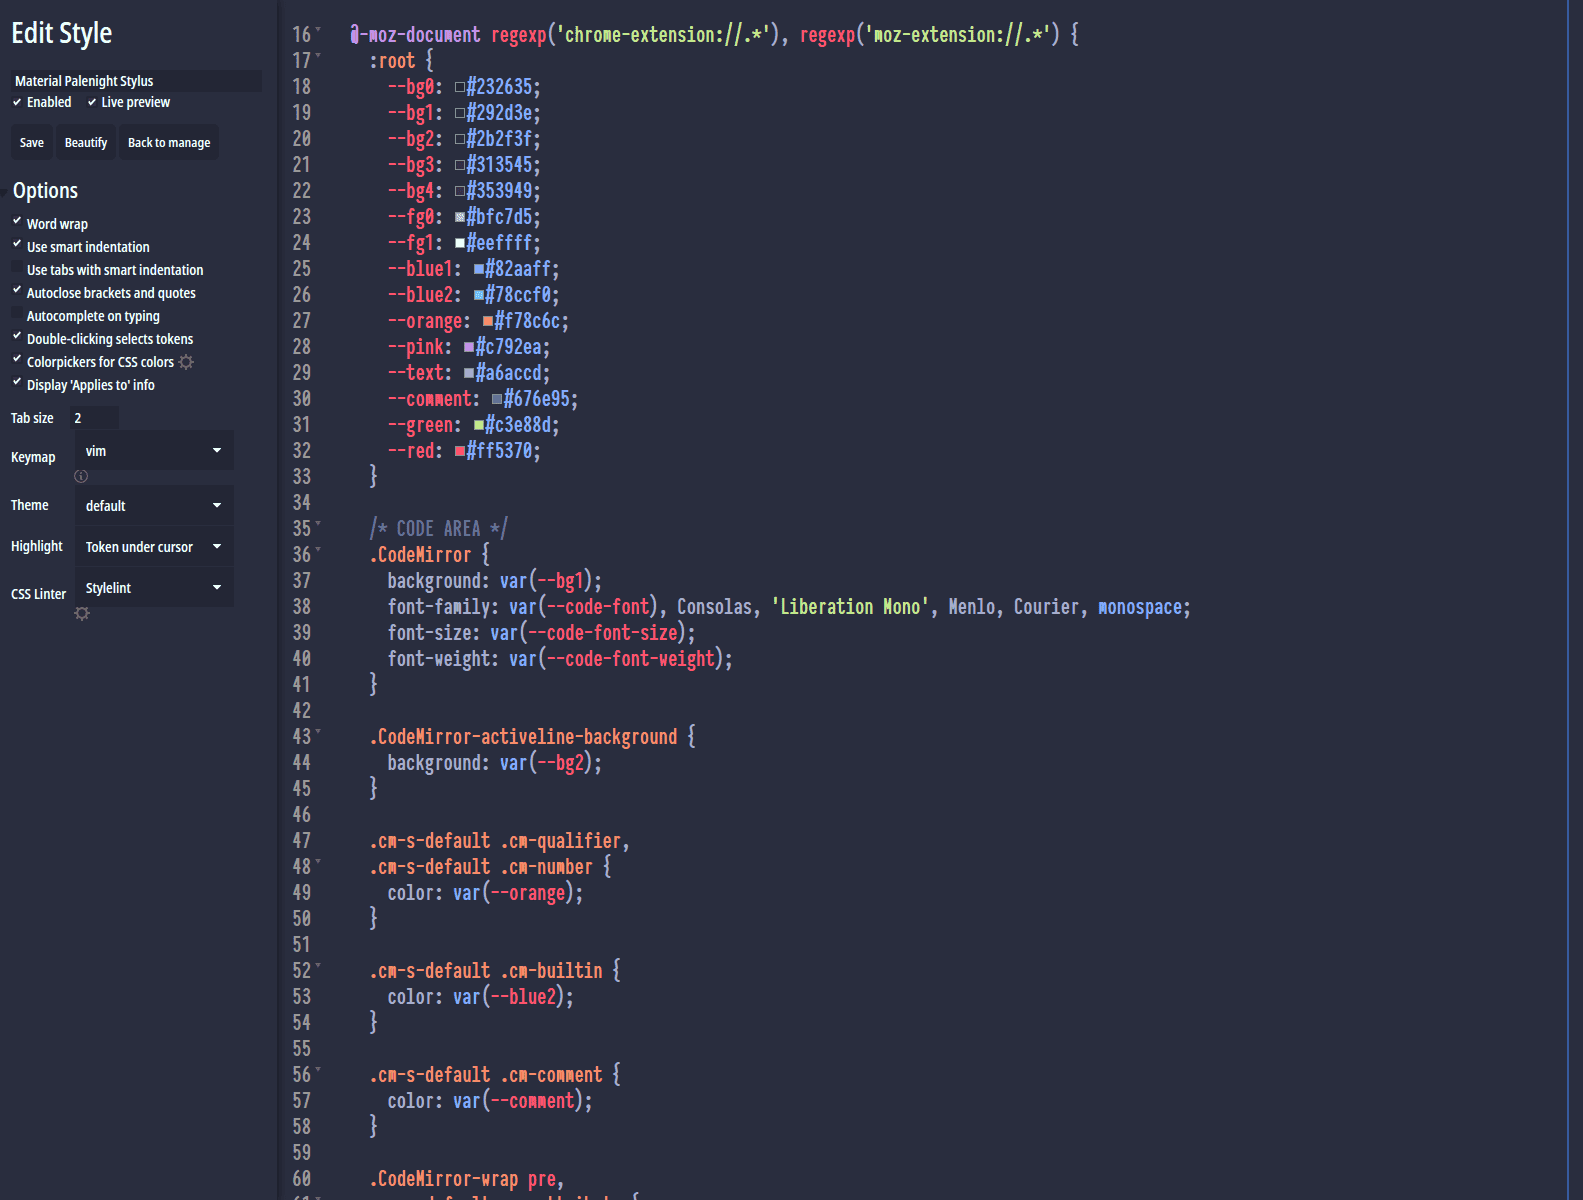The image size is (1583, 1200).
Task: Click '.CodeMirror-wrap pre' selector on line 60
Action: click(462, 1178)
